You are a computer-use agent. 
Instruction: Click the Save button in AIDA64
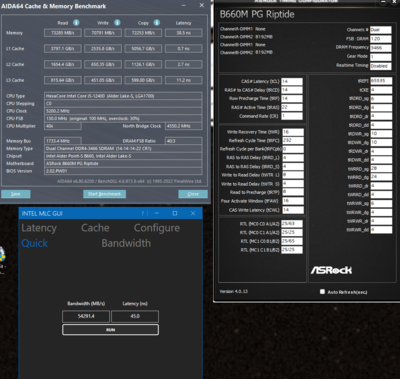16,194
